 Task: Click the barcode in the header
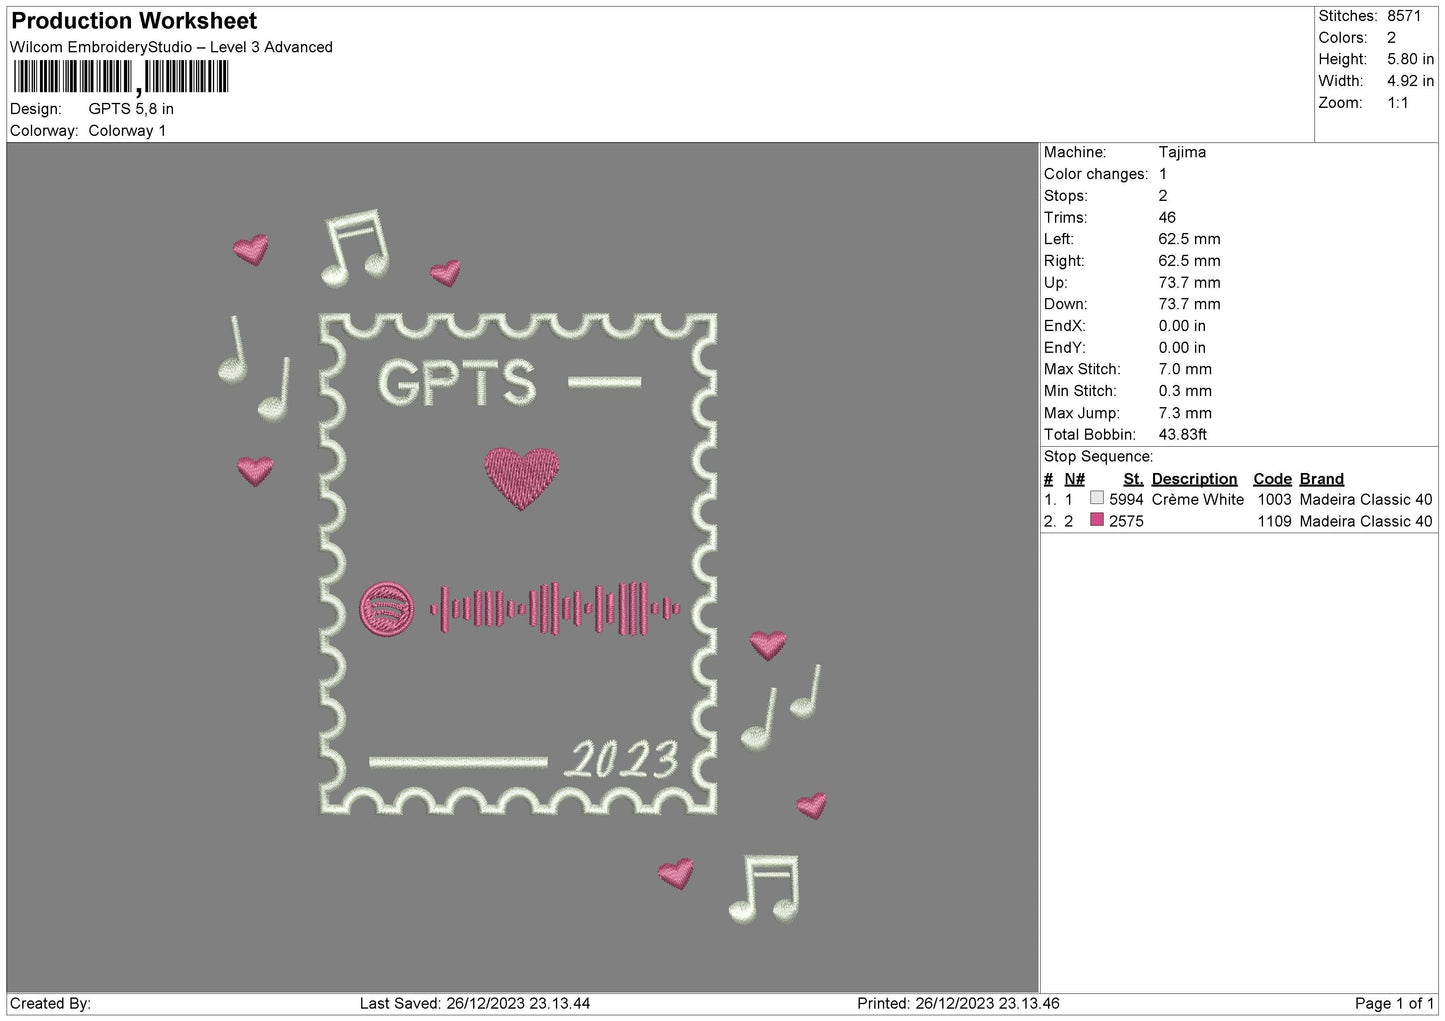coord(121,77)
